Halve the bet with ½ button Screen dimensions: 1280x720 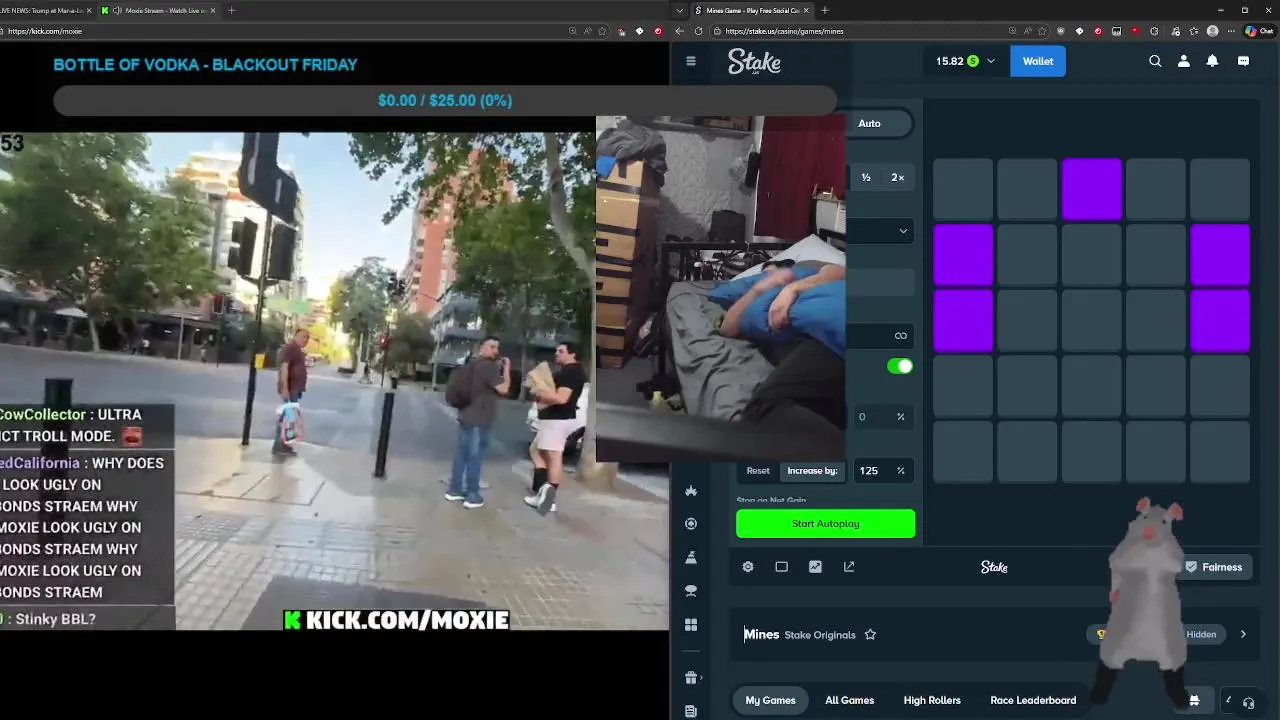click(x=866, y=177)
